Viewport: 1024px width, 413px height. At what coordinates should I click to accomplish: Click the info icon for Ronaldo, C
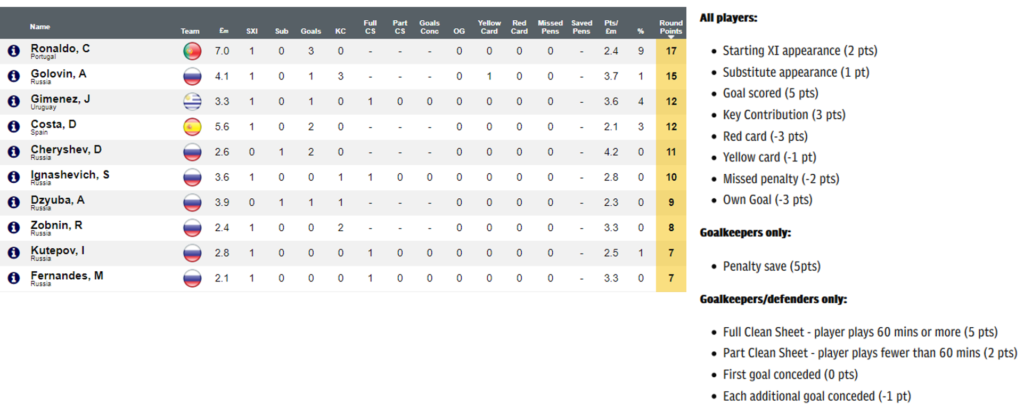point(14,51)
